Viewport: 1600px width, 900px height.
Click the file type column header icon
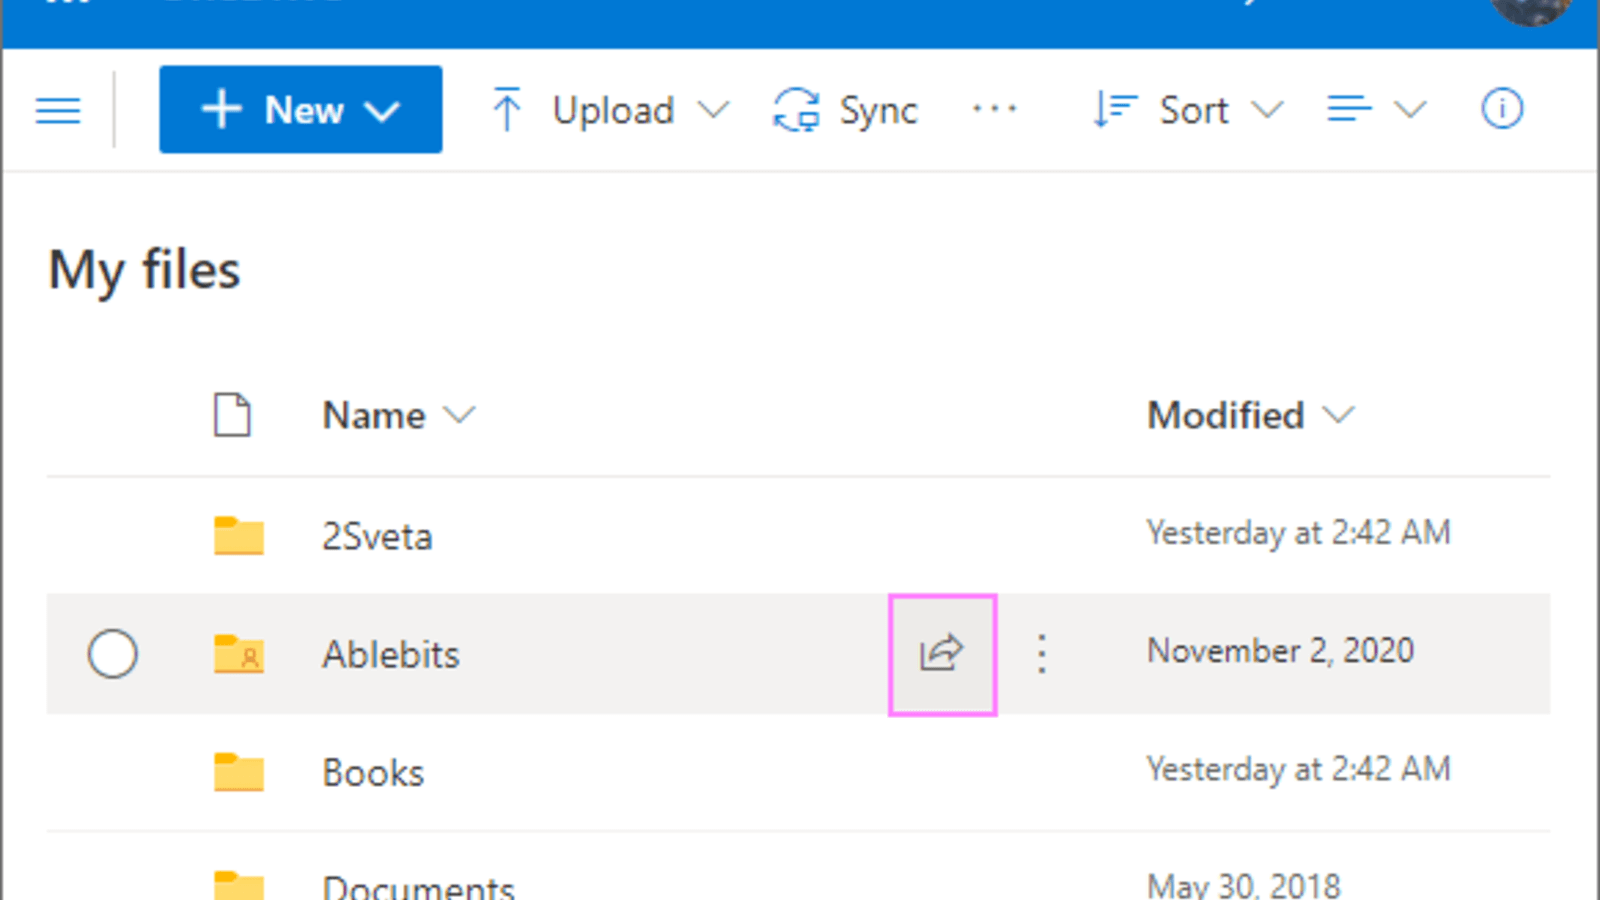click(232, 415)
